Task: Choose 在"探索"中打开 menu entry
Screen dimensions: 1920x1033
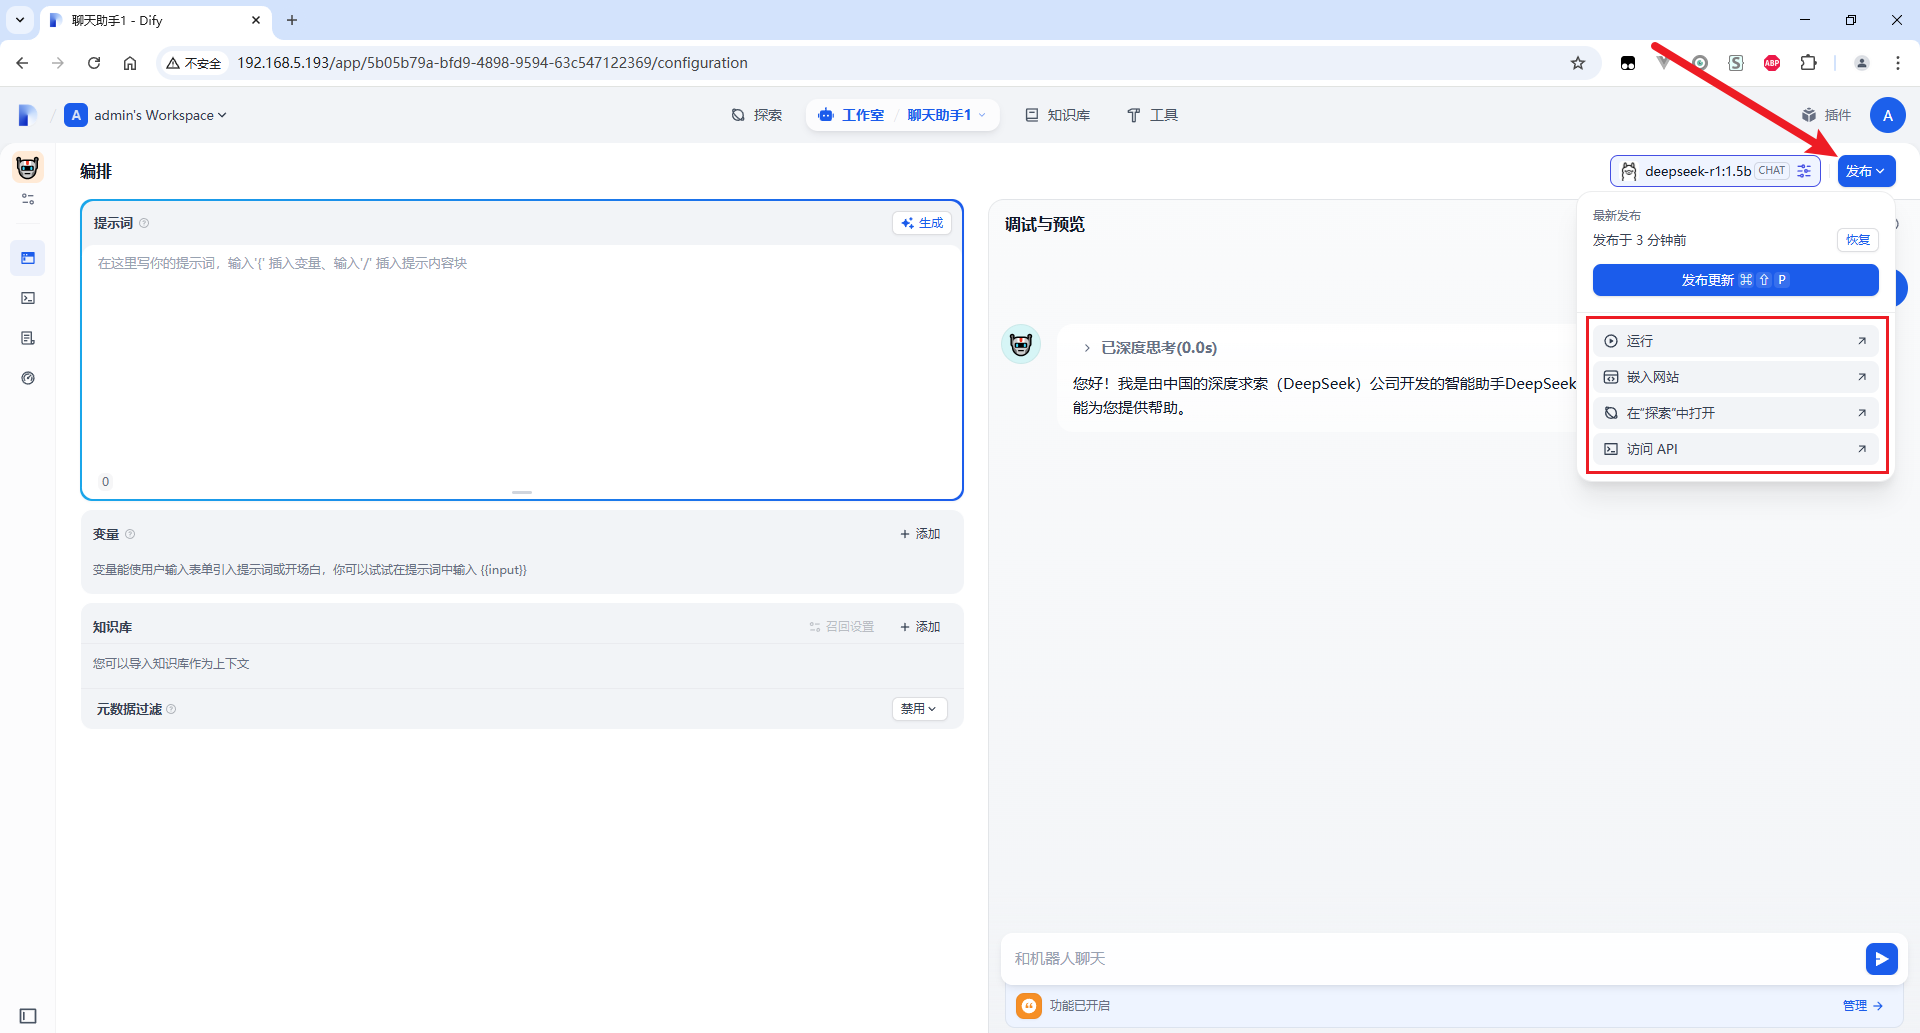Action: pos(1736,413)
